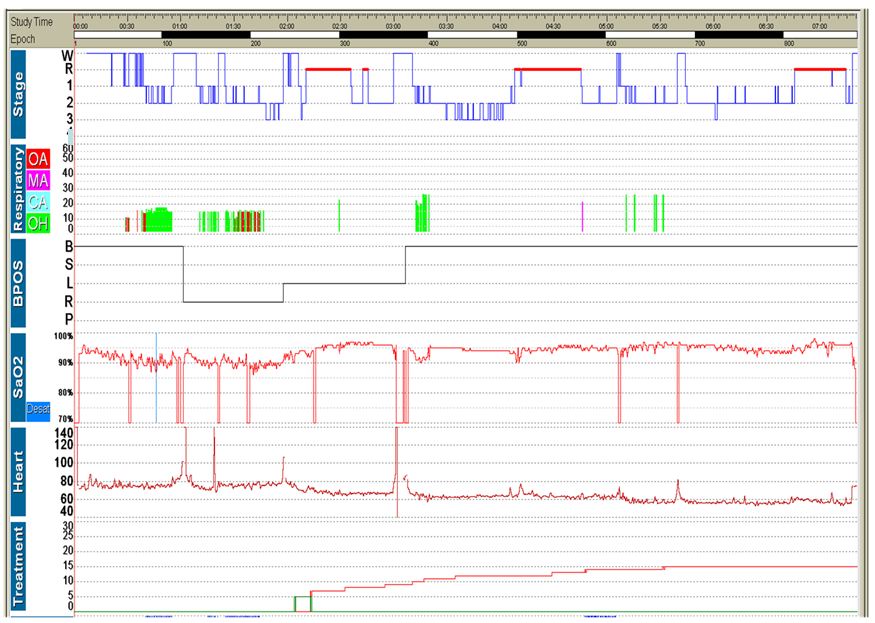Image resolution: width=875 pixels, height=623 pixels.
Task: Click the 04:00 mark on time ruler
Action: (499, 27)
